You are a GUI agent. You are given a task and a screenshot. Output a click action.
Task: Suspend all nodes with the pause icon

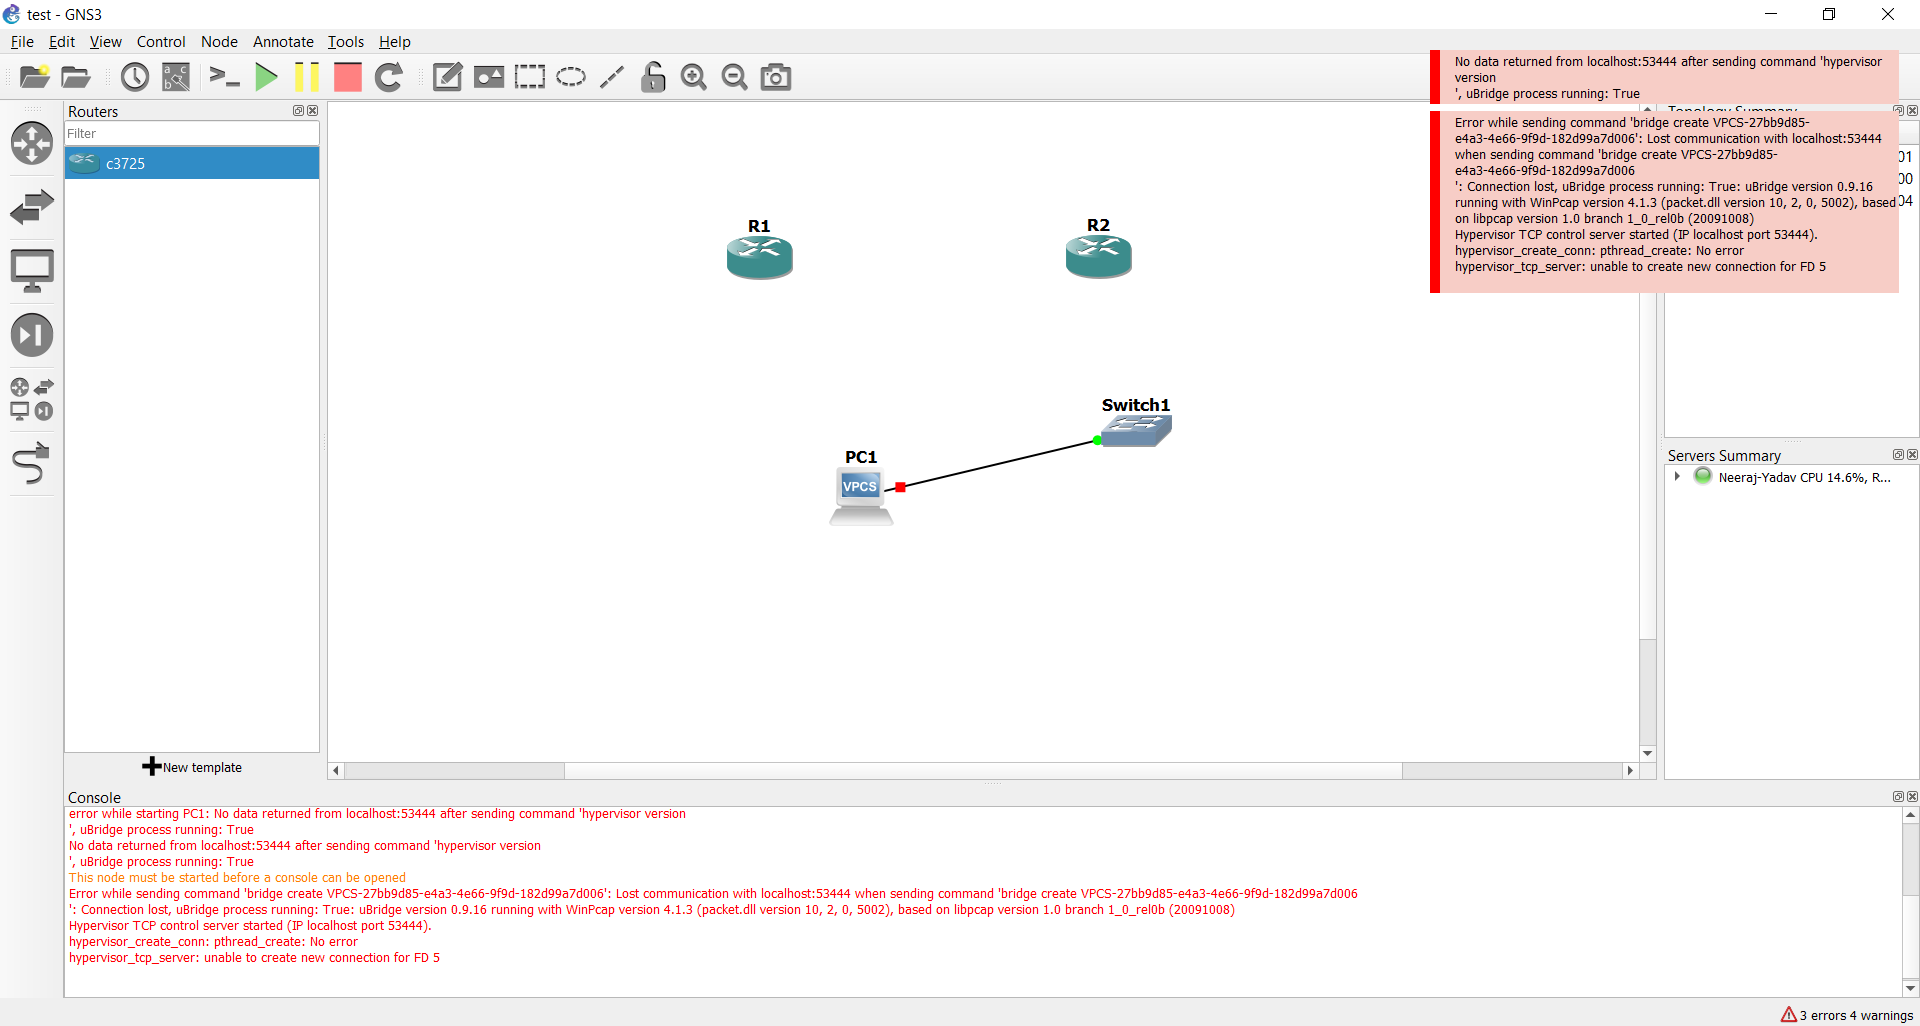[306, 77]
